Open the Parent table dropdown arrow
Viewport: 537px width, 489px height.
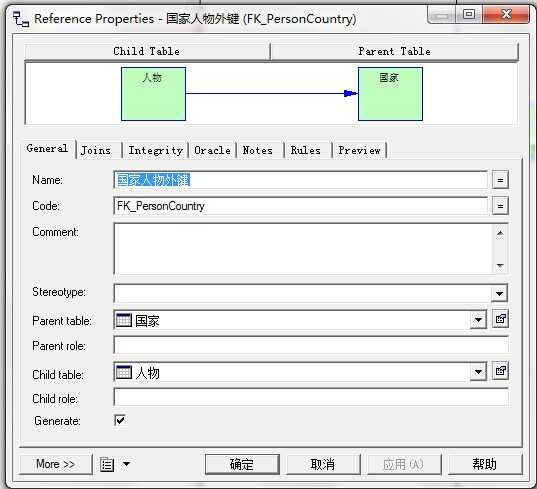click(478, 320)
